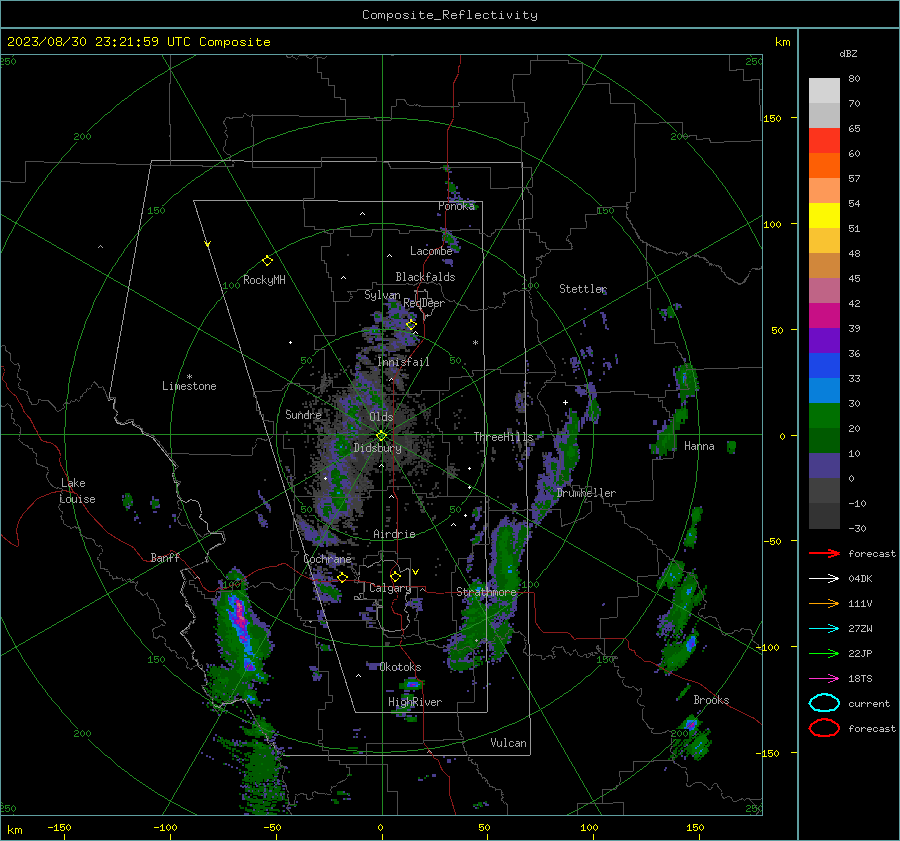Viewport: 900px width, 841px height.
Task: Click the light gray 70-80 dBZ swatch
Action: coord(824,91)
